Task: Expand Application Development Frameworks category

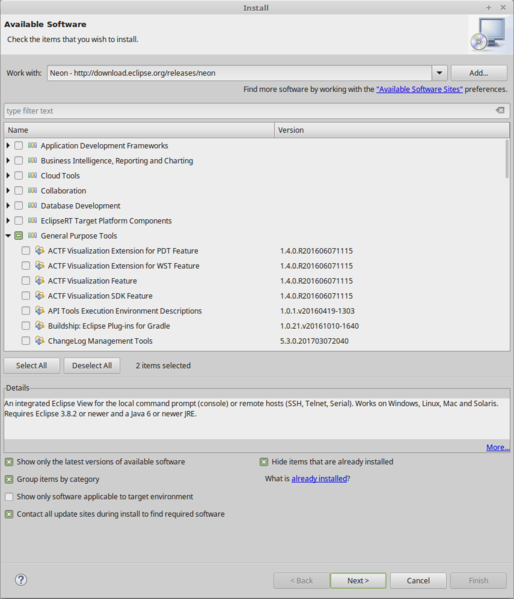Action: [8, 146]
